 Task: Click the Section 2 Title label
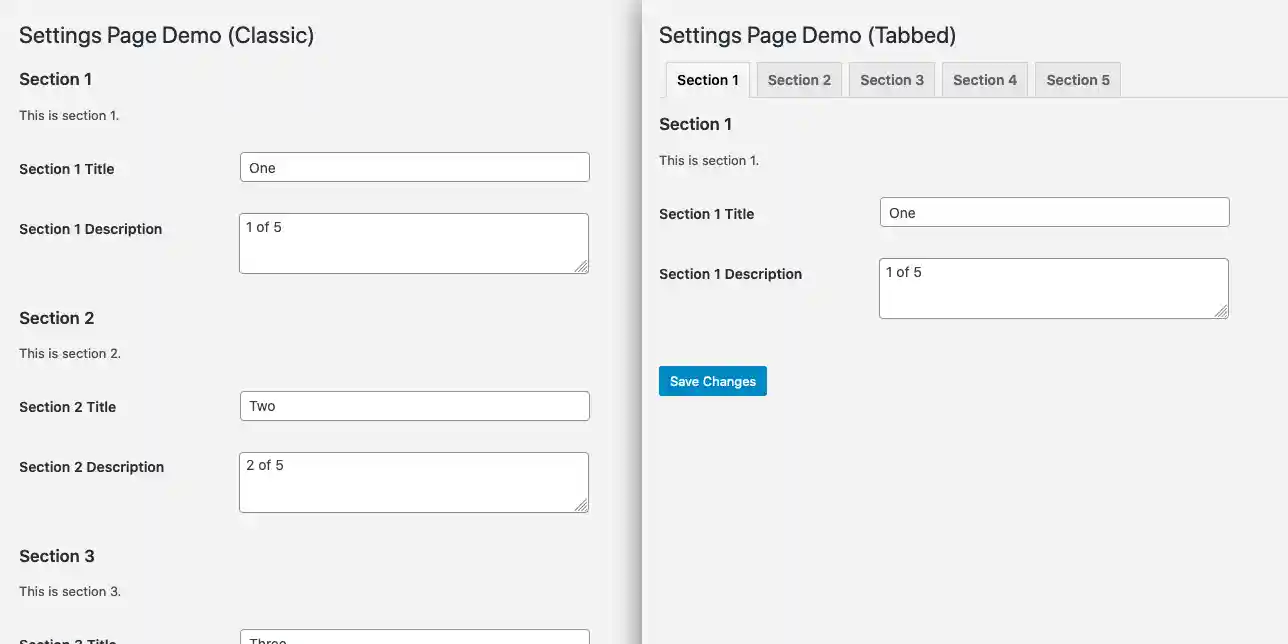(68, 407)
